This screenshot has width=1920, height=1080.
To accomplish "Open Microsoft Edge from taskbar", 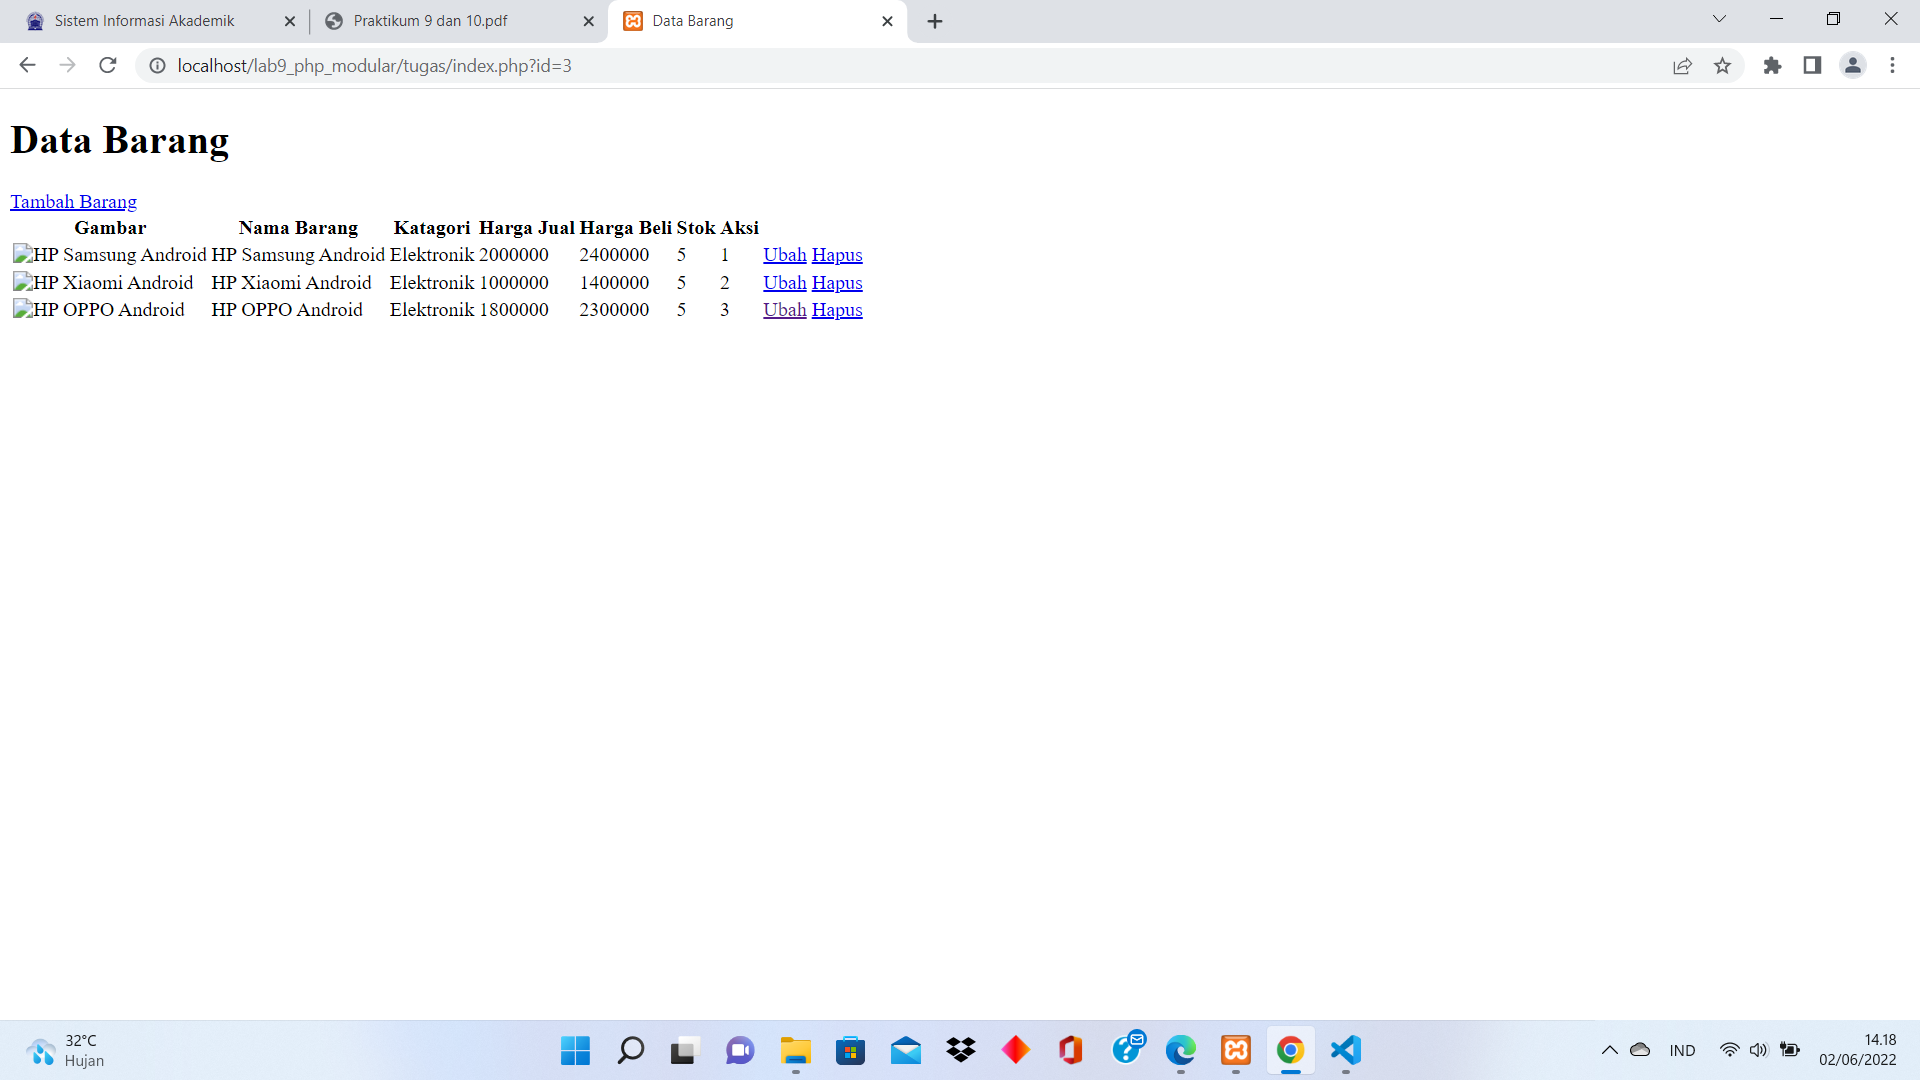I will [1181, 1050].
